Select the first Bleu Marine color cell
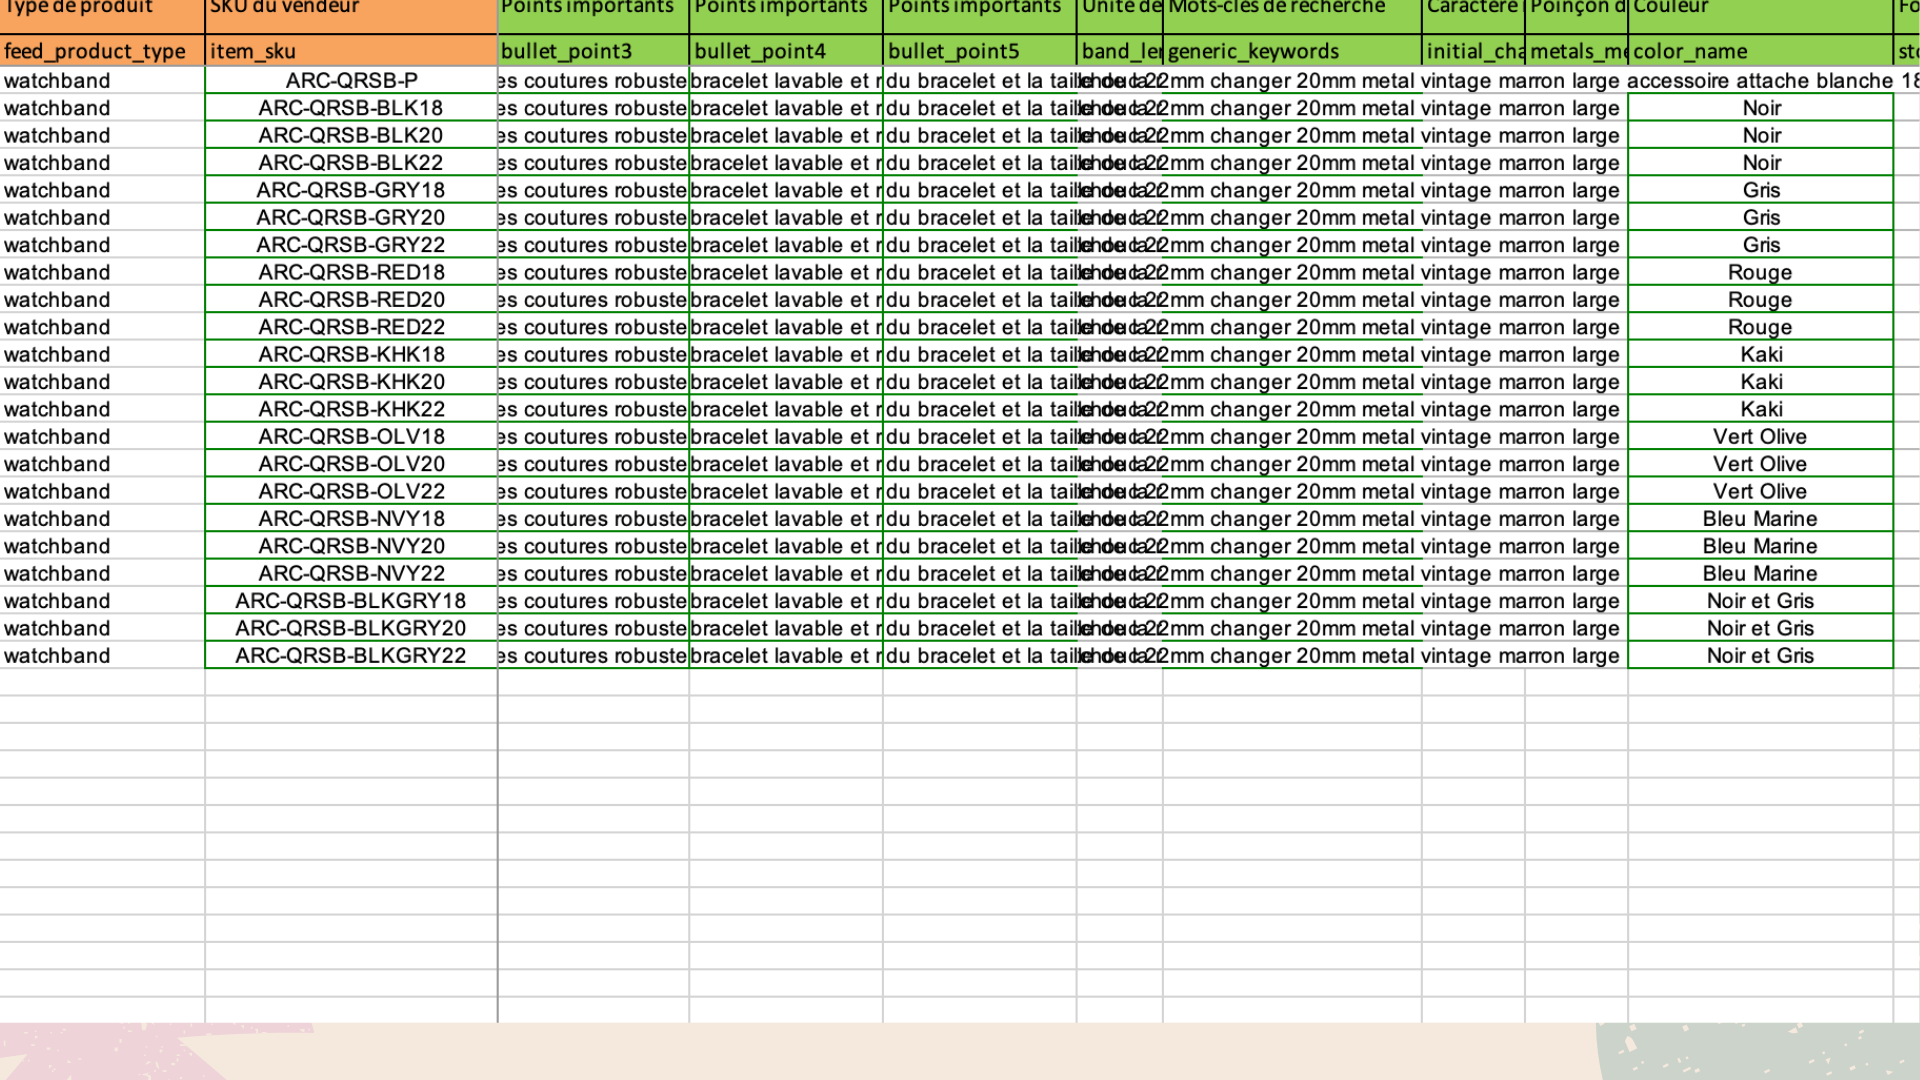The height and width of the screenshot is (1080, 1920). (x=1759, y=519)
